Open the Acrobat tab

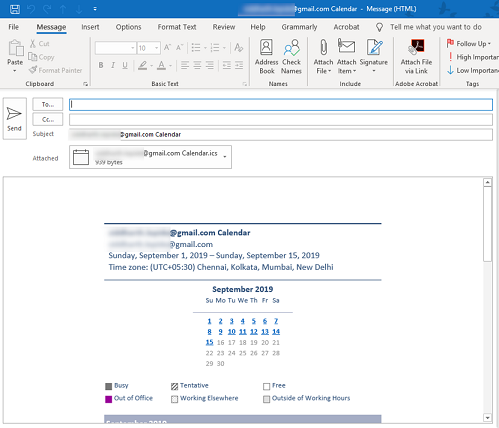pyautogui.click(x=347, y=27)
